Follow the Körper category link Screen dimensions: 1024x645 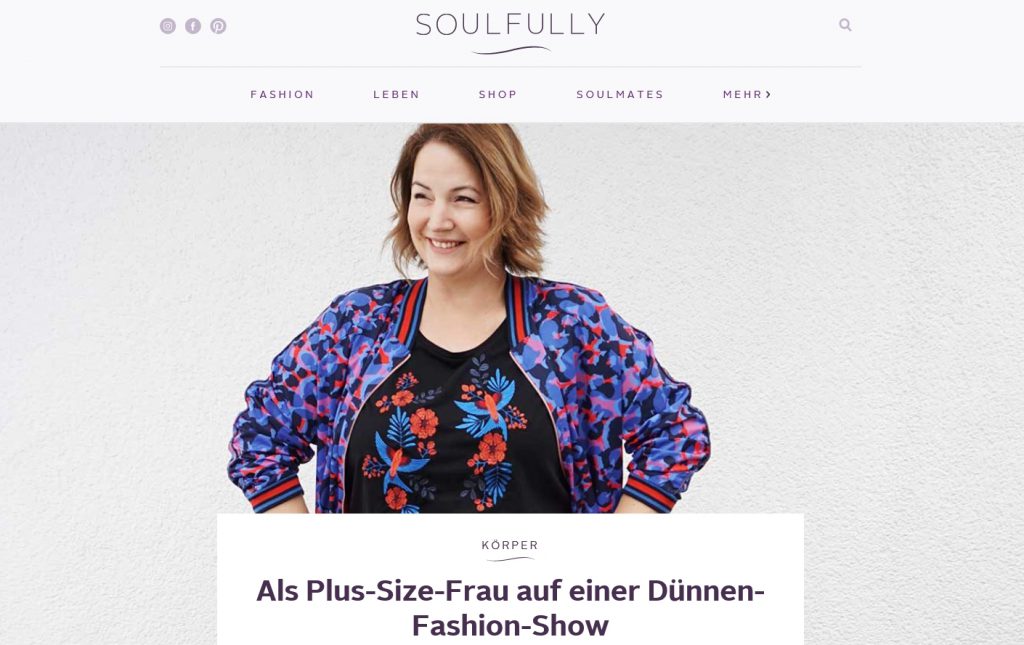pyautogui.click(x=510, y=545)
